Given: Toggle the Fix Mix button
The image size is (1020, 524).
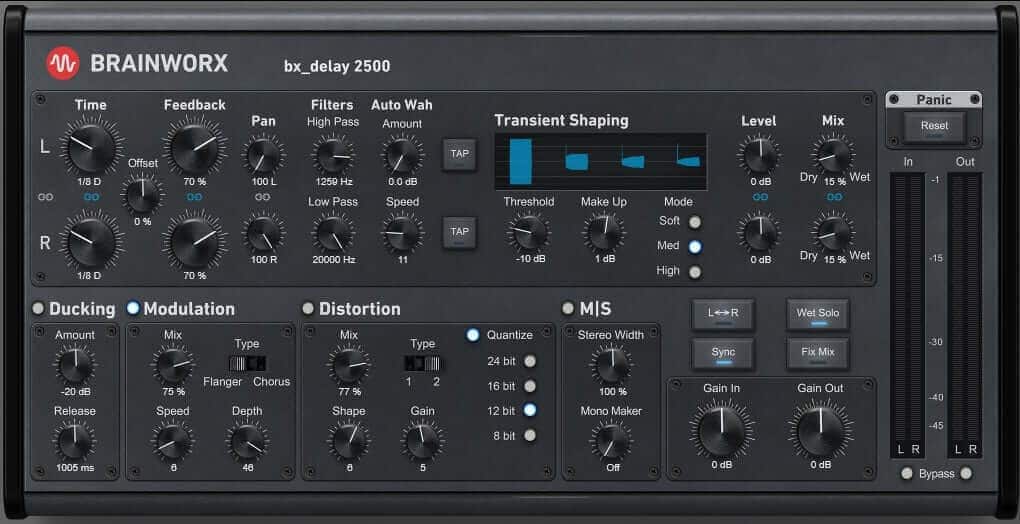Looking at the screenshot, I should pos(818,354).
